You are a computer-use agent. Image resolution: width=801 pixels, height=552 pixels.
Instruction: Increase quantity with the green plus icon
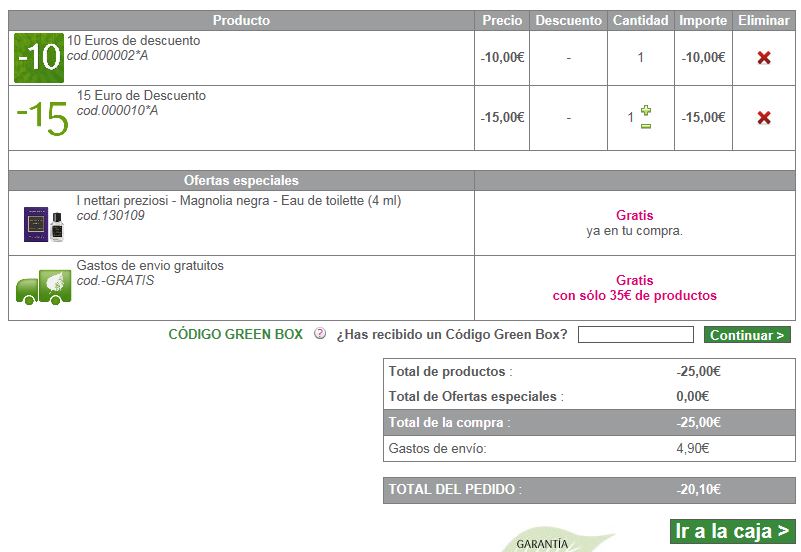coord(646,110)
